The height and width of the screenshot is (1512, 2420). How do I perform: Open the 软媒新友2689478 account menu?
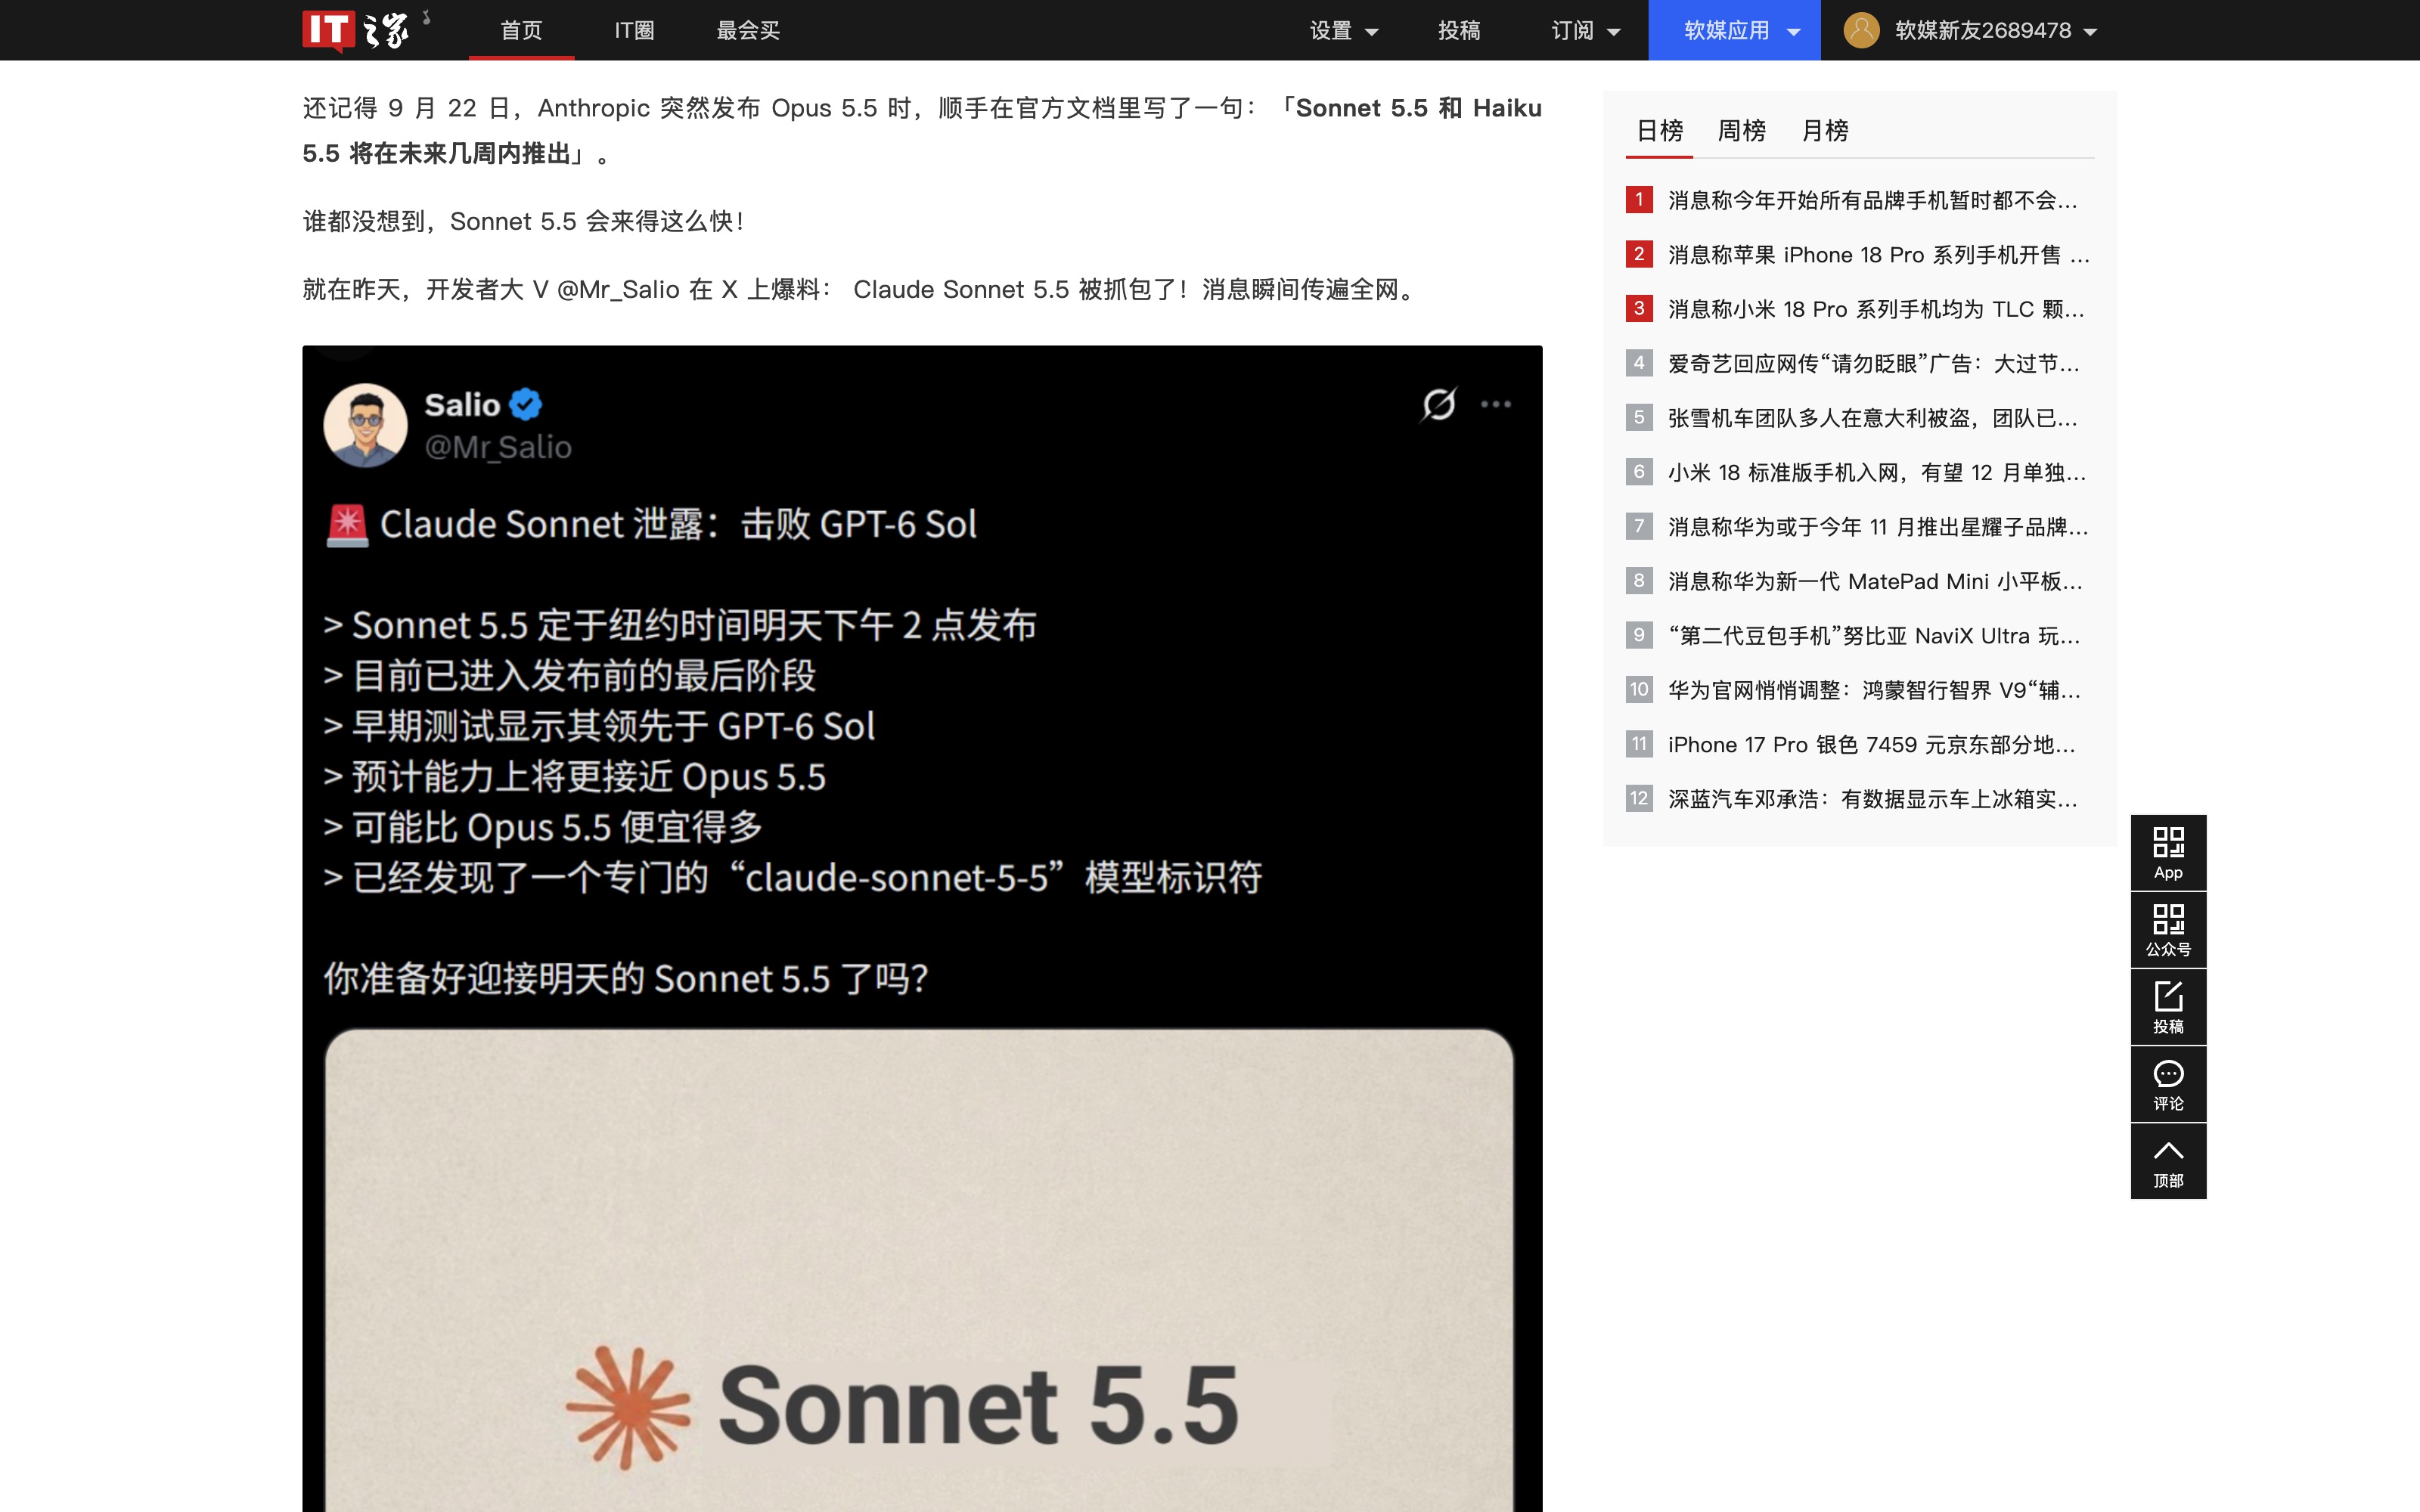pyautogui.click(x=1996, y=30)
